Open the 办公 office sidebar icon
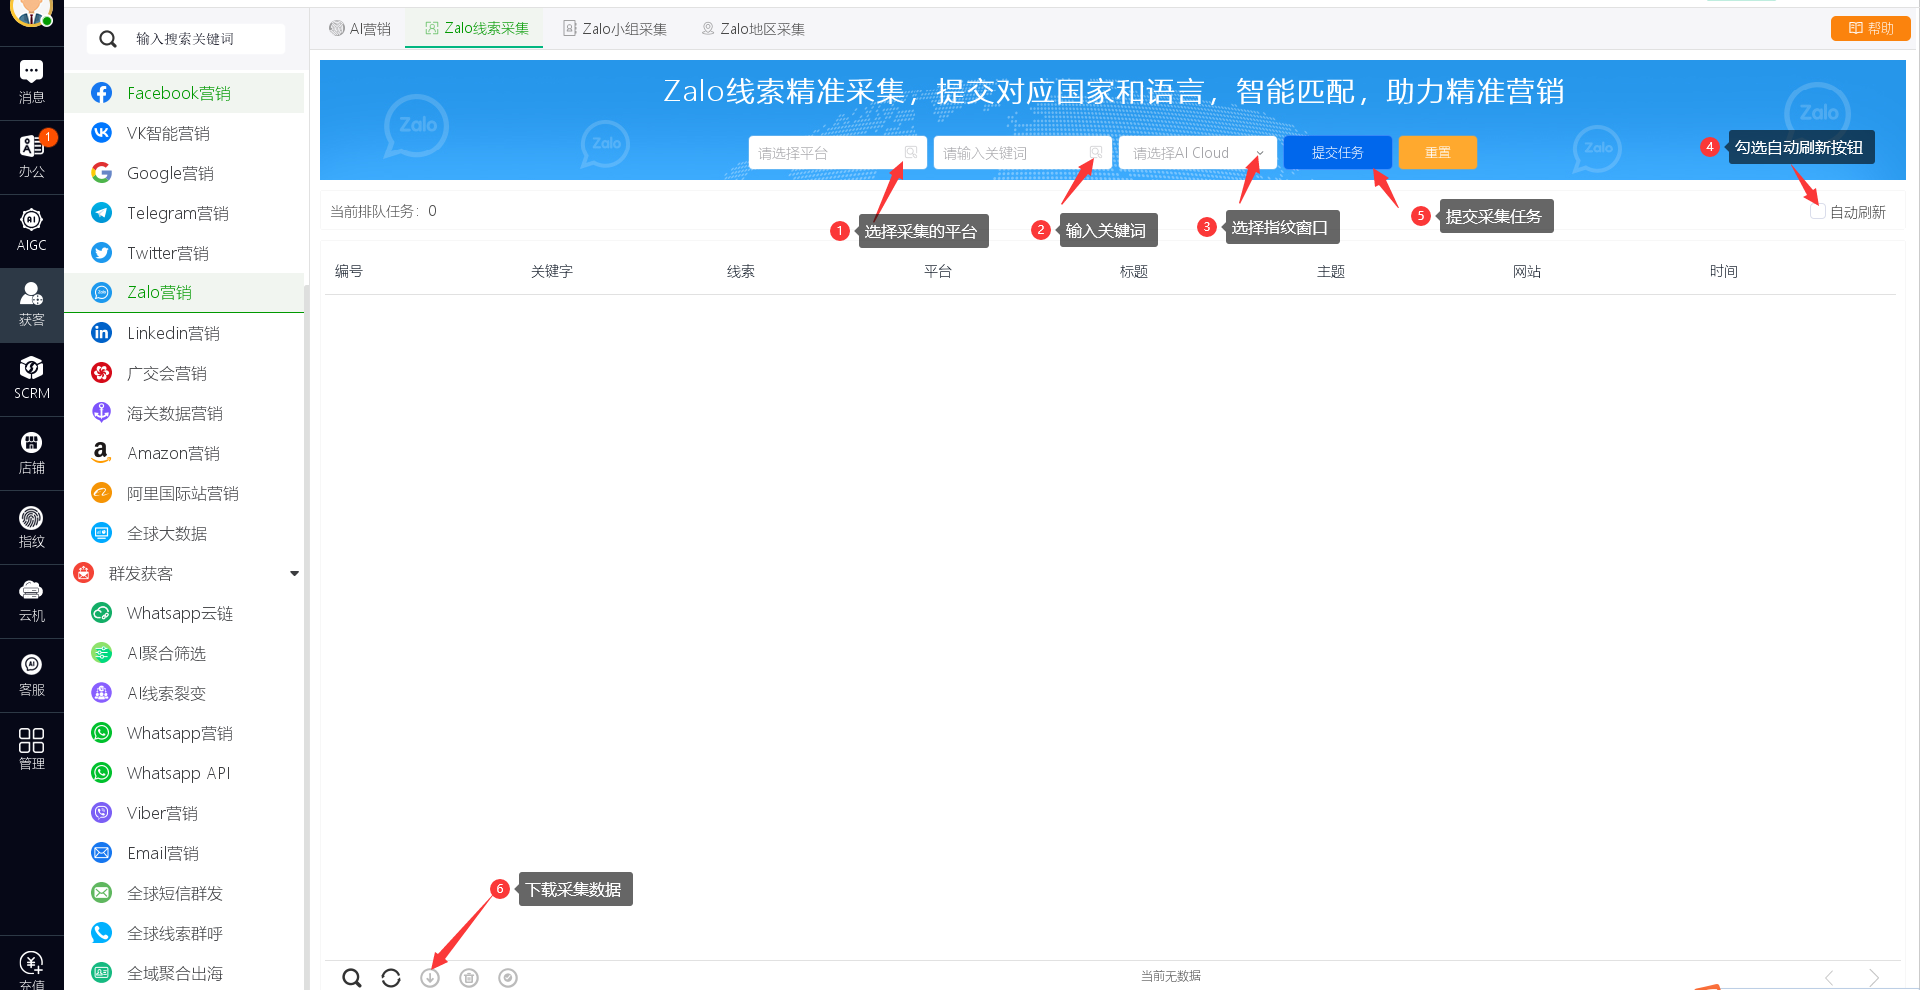This screenshot has height=990, width=1920. pos(31,156)
